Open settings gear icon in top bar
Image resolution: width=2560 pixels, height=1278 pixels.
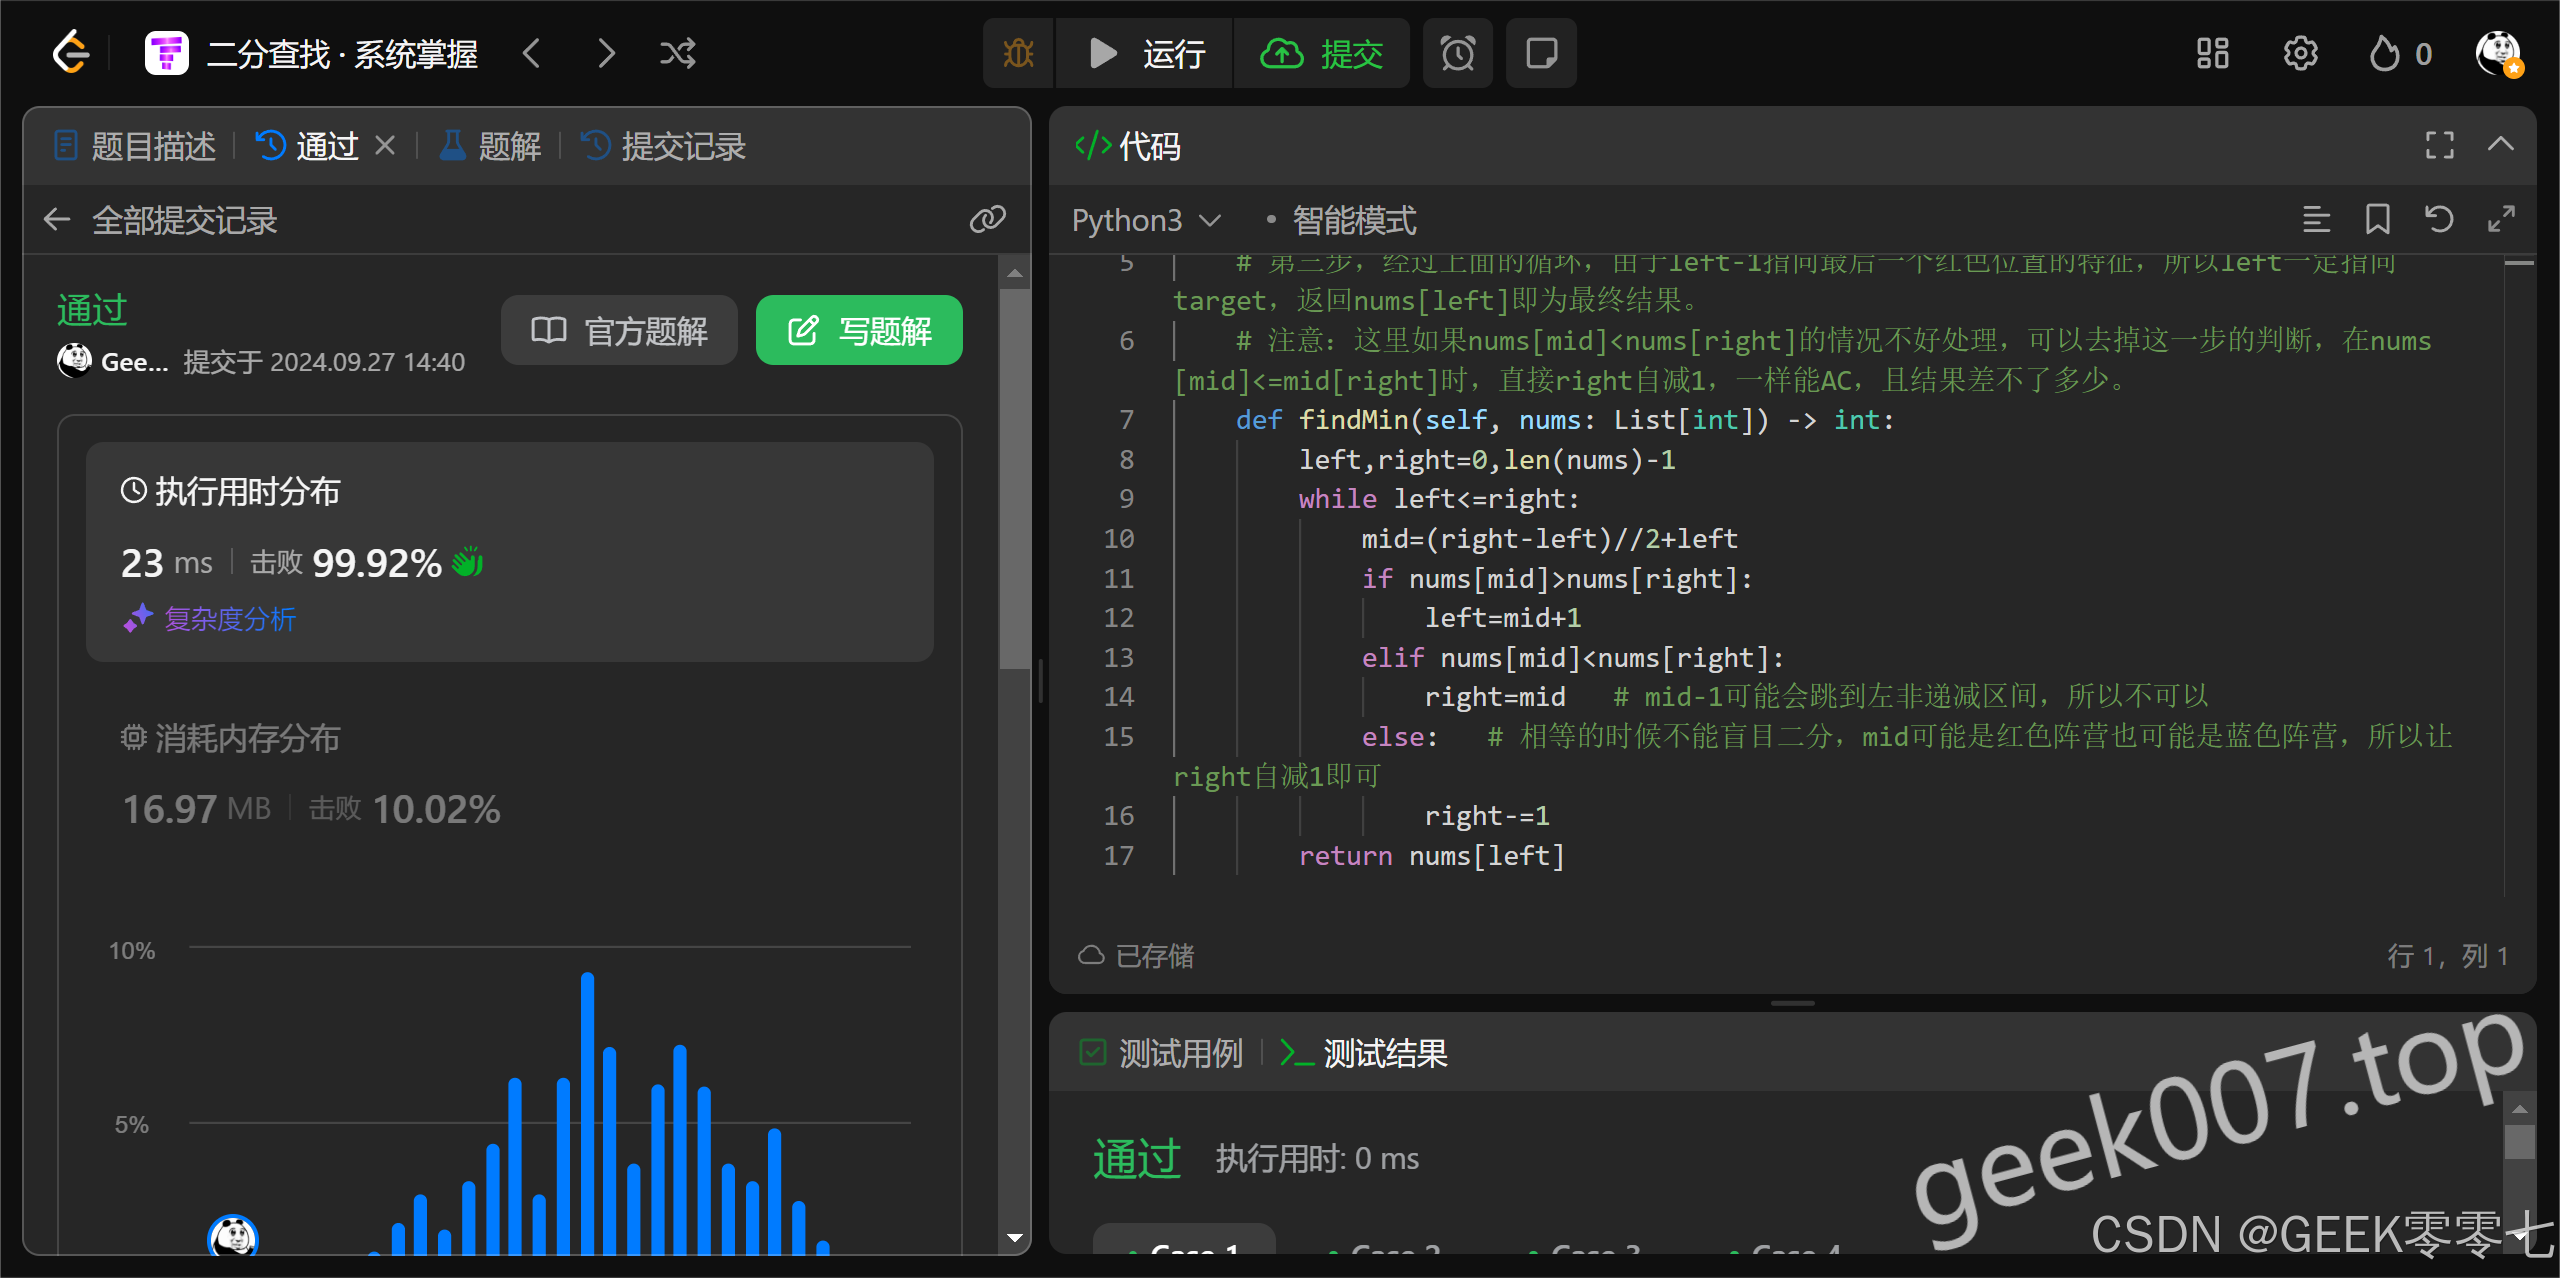(x=2300, y=53)
